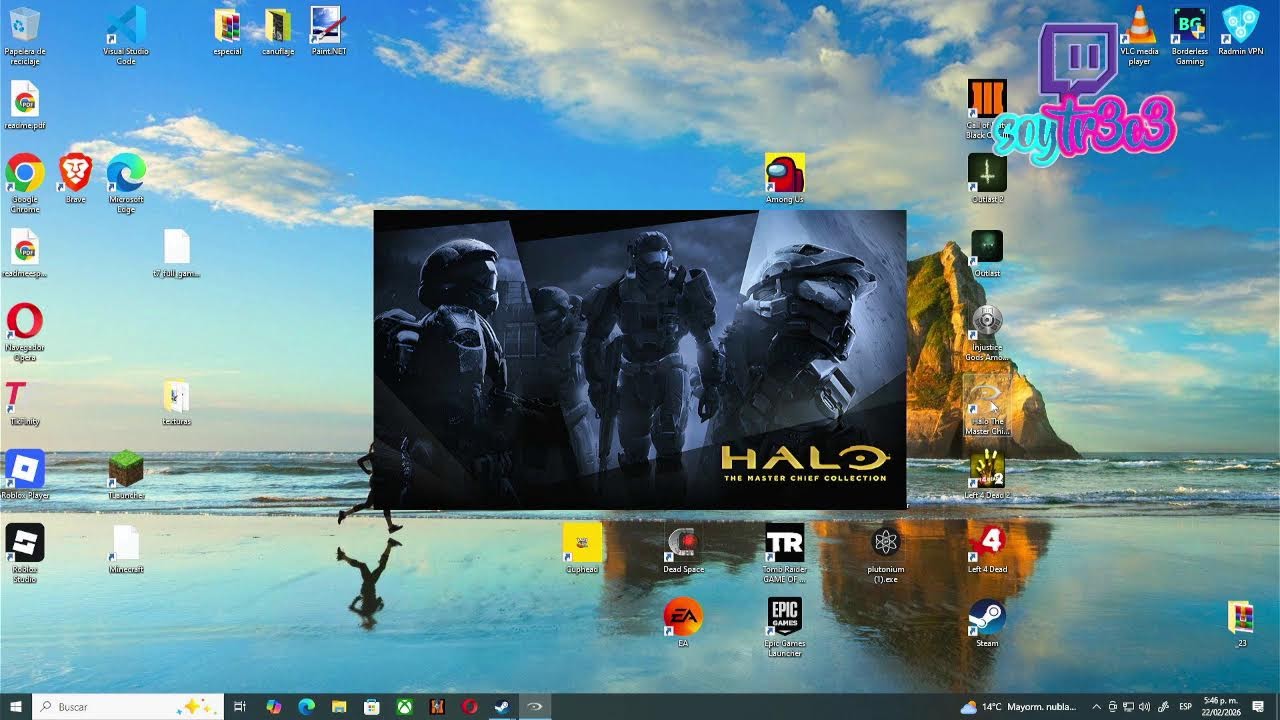Open the Epic Games Launcher desktop shortcut
Viewport: 1280px width, 720px height.
[785, 628]
